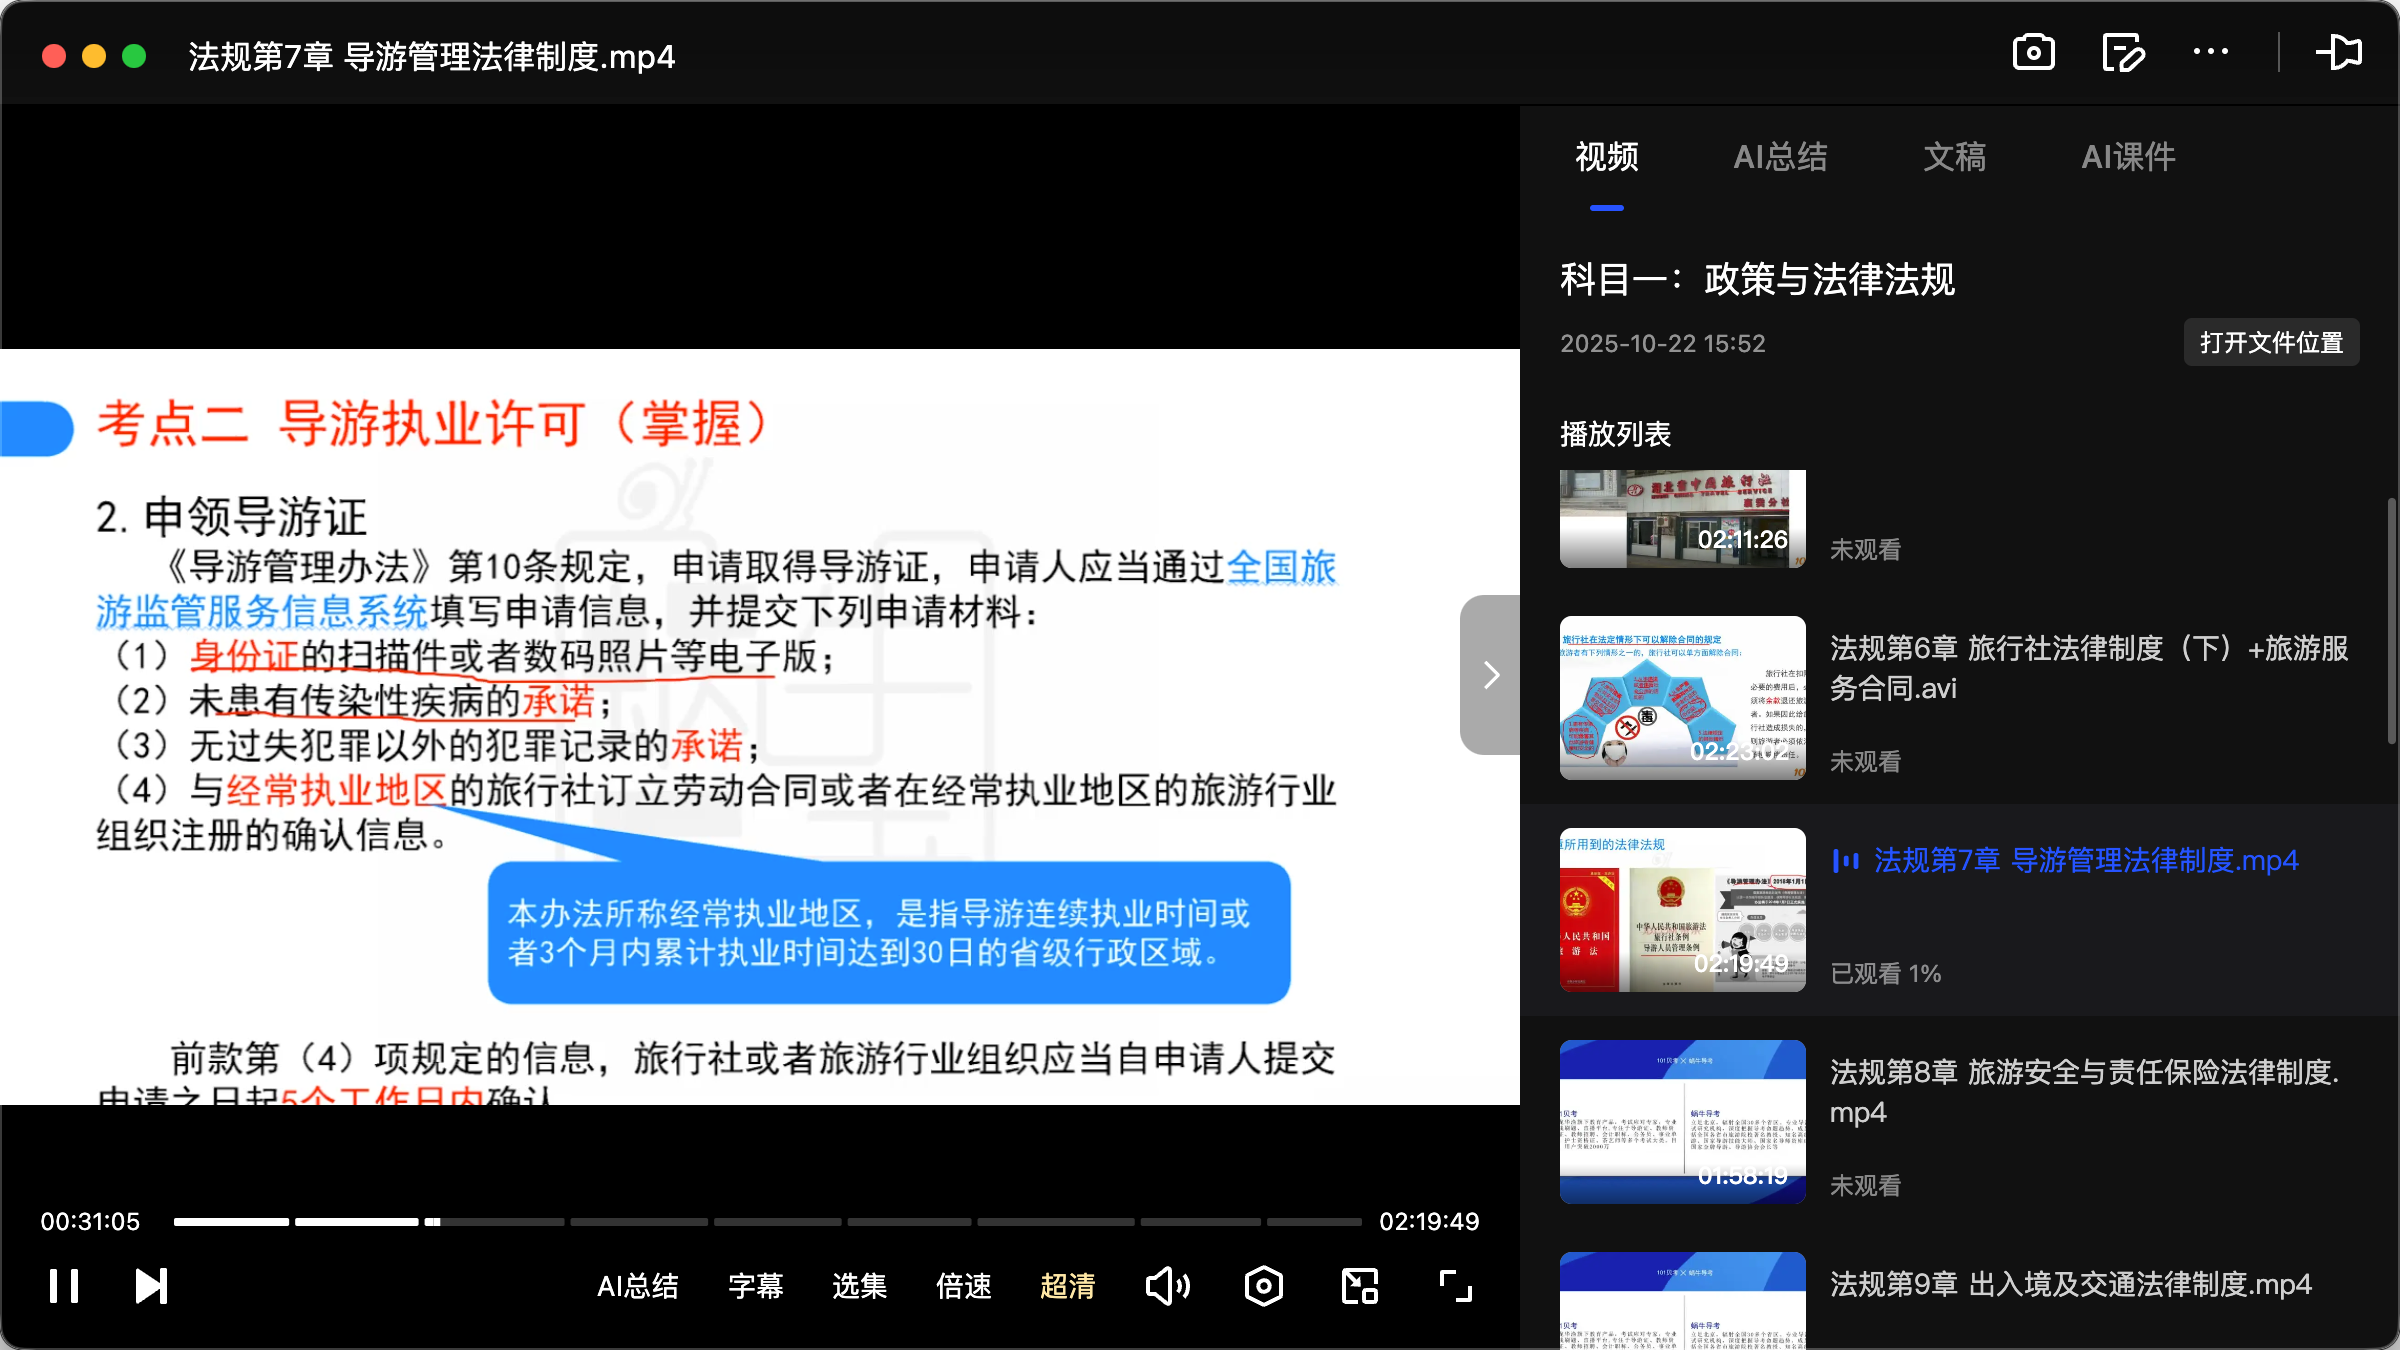Screen dimensions: 2400x1350
Task: Open playback settings with hexagon icon
Action: pos(1263,1286)
